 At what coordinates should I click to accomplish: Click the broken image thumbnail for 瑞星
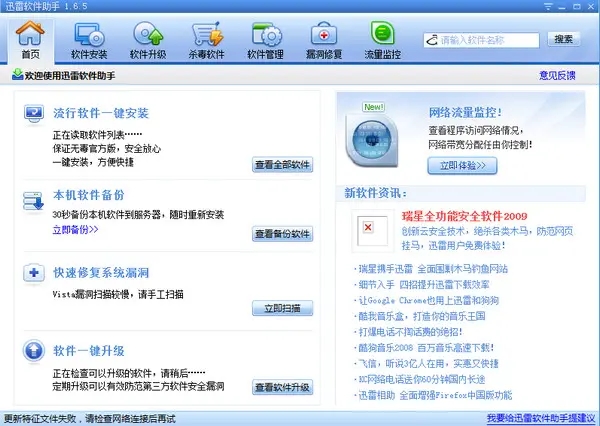pos(372,231)
